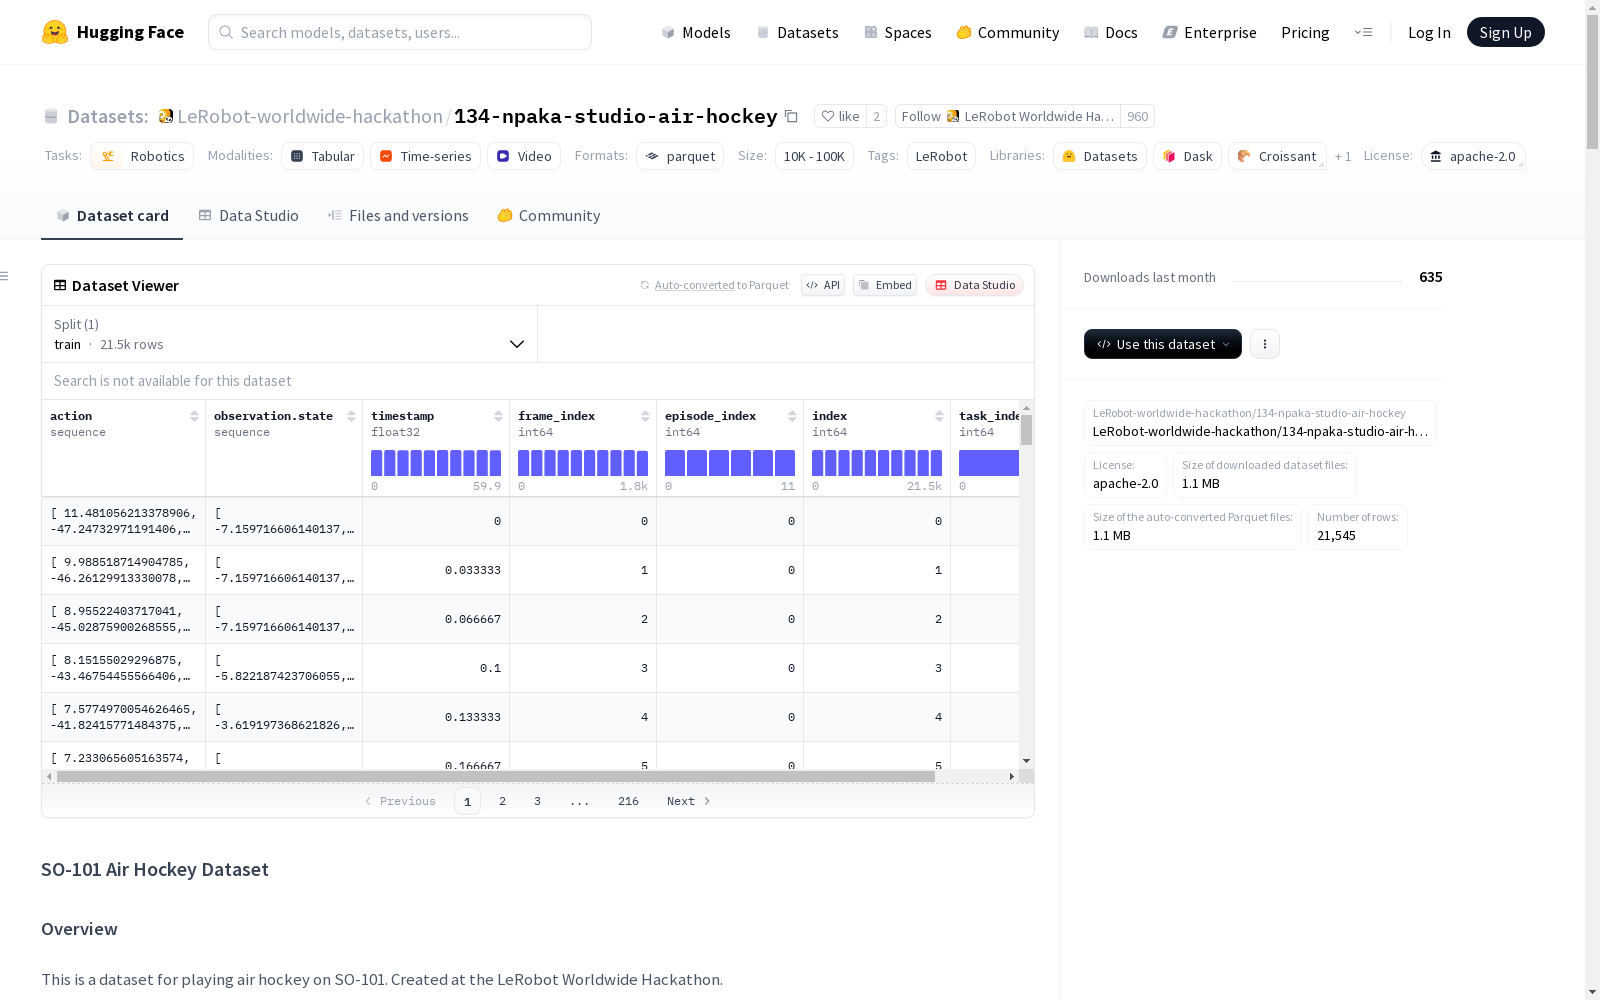
Task: Click the Log In link
Action: [1429, 32]
